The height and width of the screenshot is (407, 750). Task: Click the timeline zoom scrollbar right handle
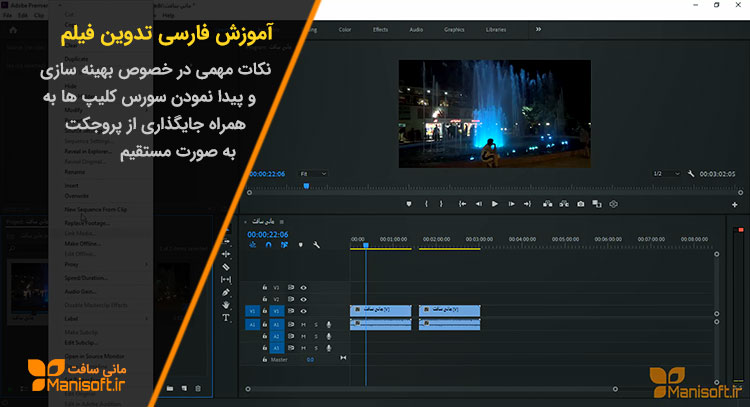(615, 389)
